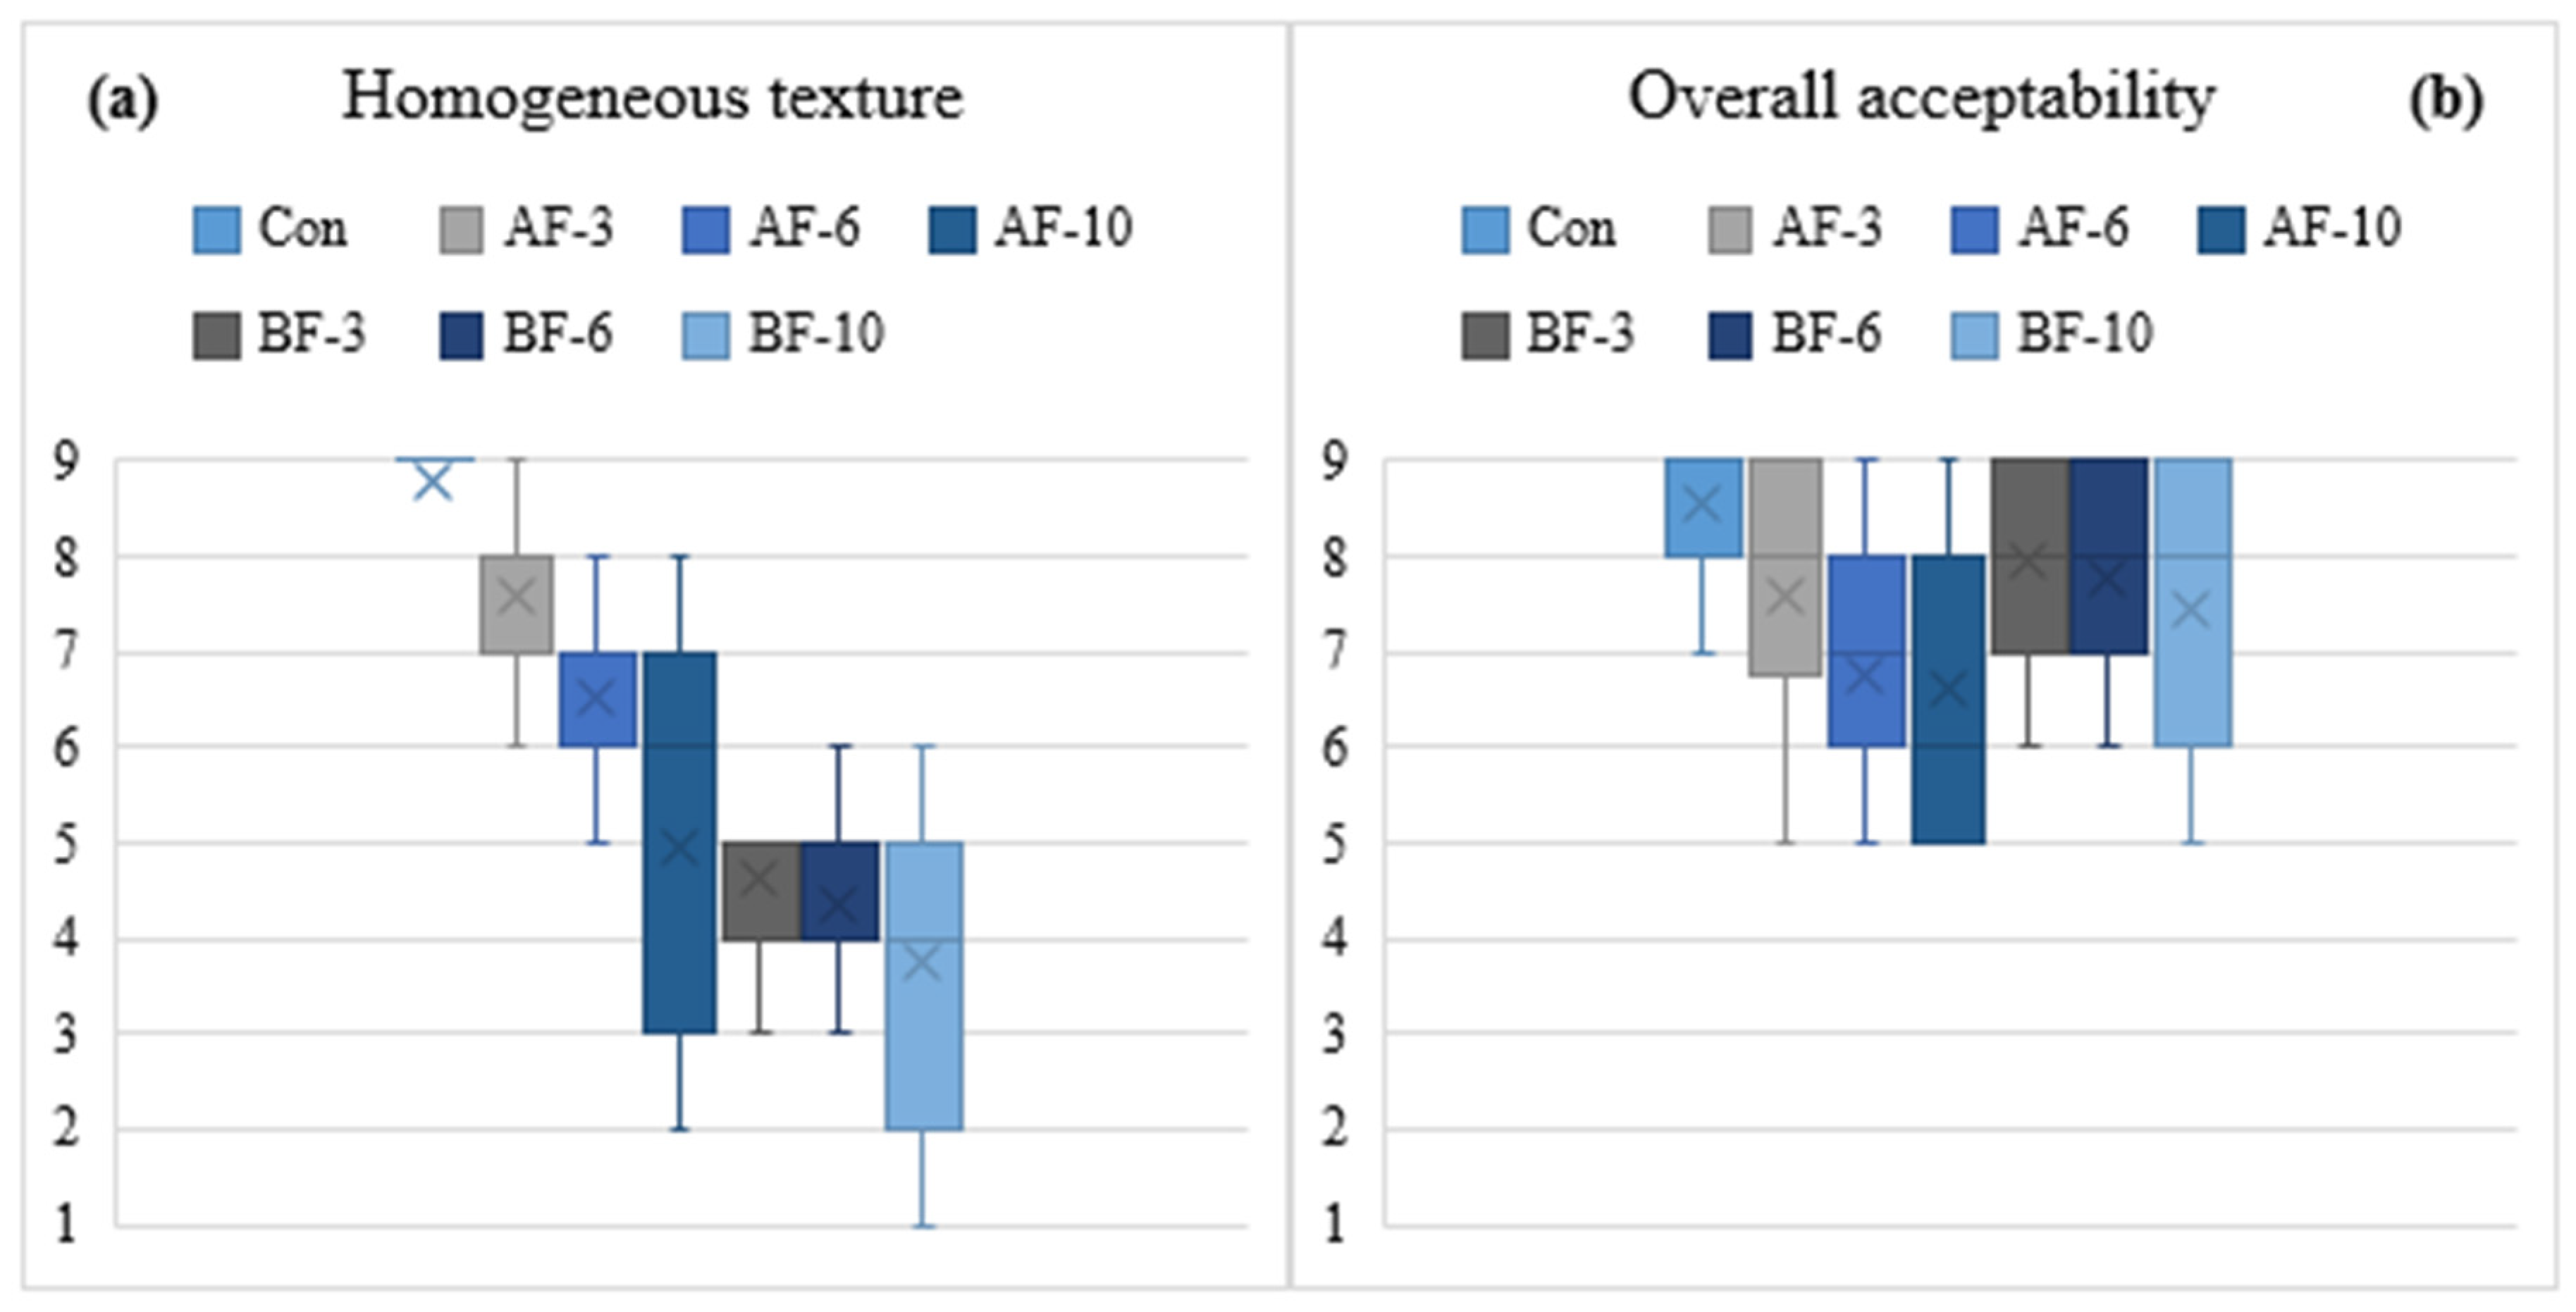Viewport: 2576px width, 1312px height.
Task: Click the dark navy BF-6 box in Overall acceptability
Action: (x=2108, y=556)
